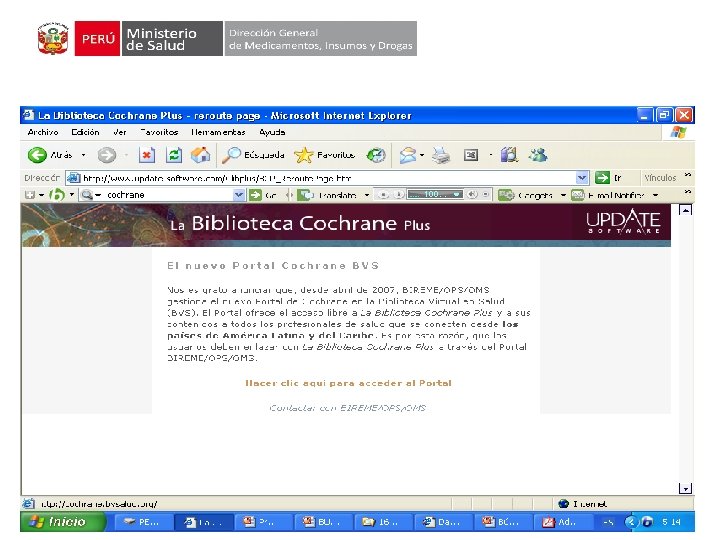The height and width of the screenshot is (540, 720).
Task: Click Email Notifier envelope icon
Action: click(x=578, y=195)
